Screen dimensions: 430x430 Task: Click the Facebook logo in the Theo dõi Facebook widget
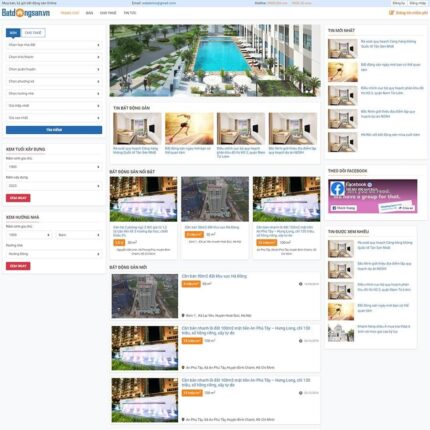337,189
